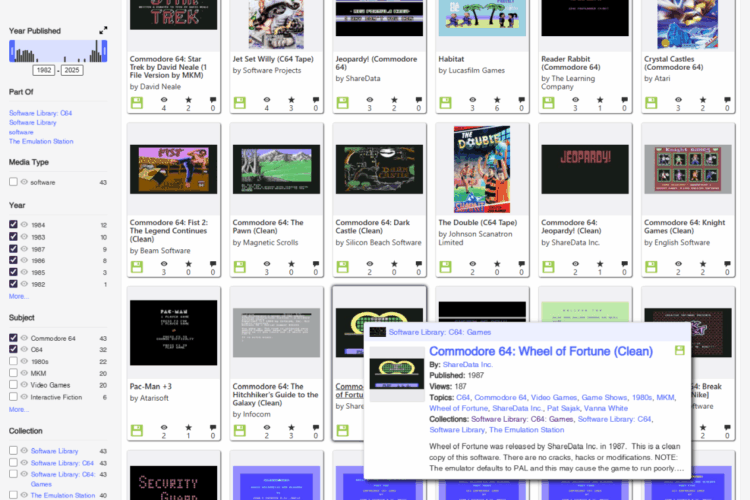750x500 pixels.
Task: Uncheck the 1983 year filter
Action: pyautogui.click(x=13, y=236)
